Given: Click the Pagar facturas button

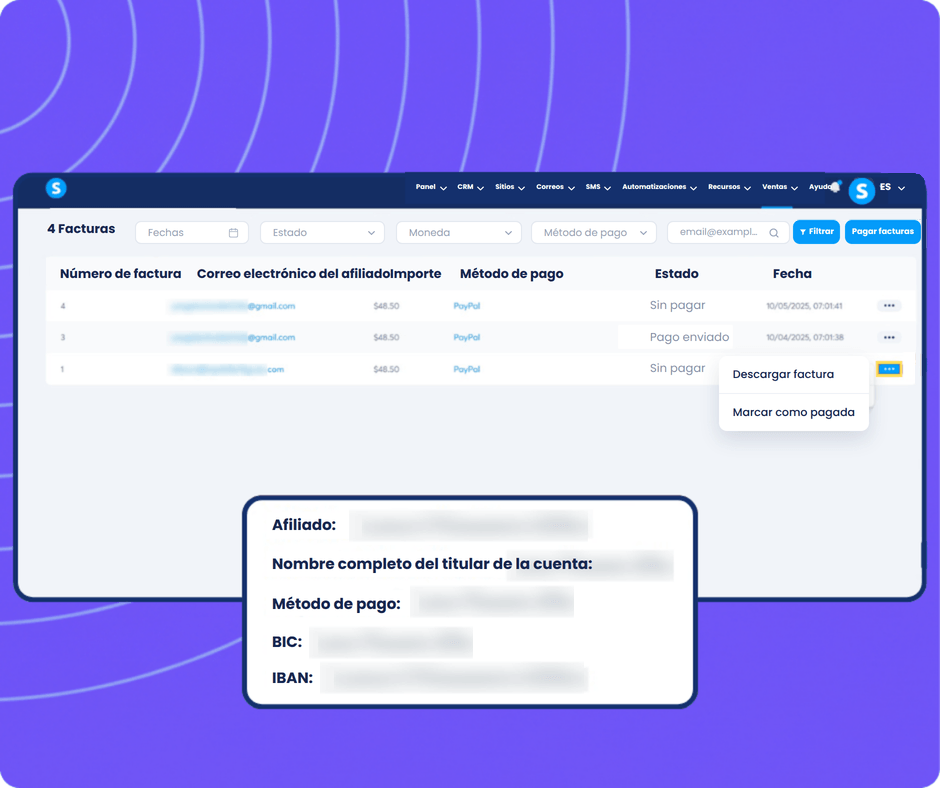Looking at the screenshot, I should point(882,232).
